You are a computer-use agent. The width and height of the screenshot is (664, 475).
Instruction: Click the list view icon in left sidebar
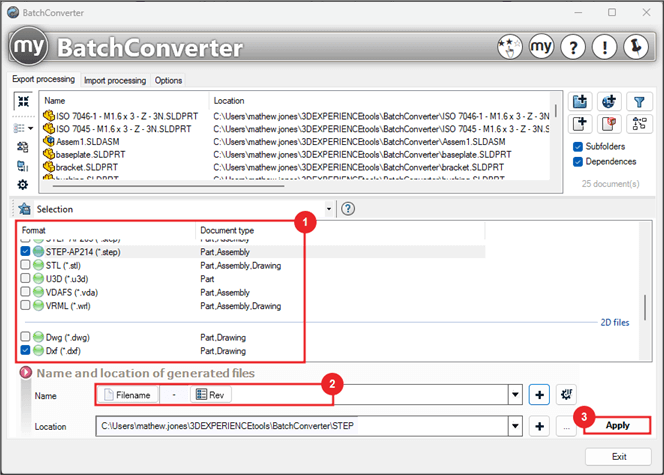coord(19,128)
